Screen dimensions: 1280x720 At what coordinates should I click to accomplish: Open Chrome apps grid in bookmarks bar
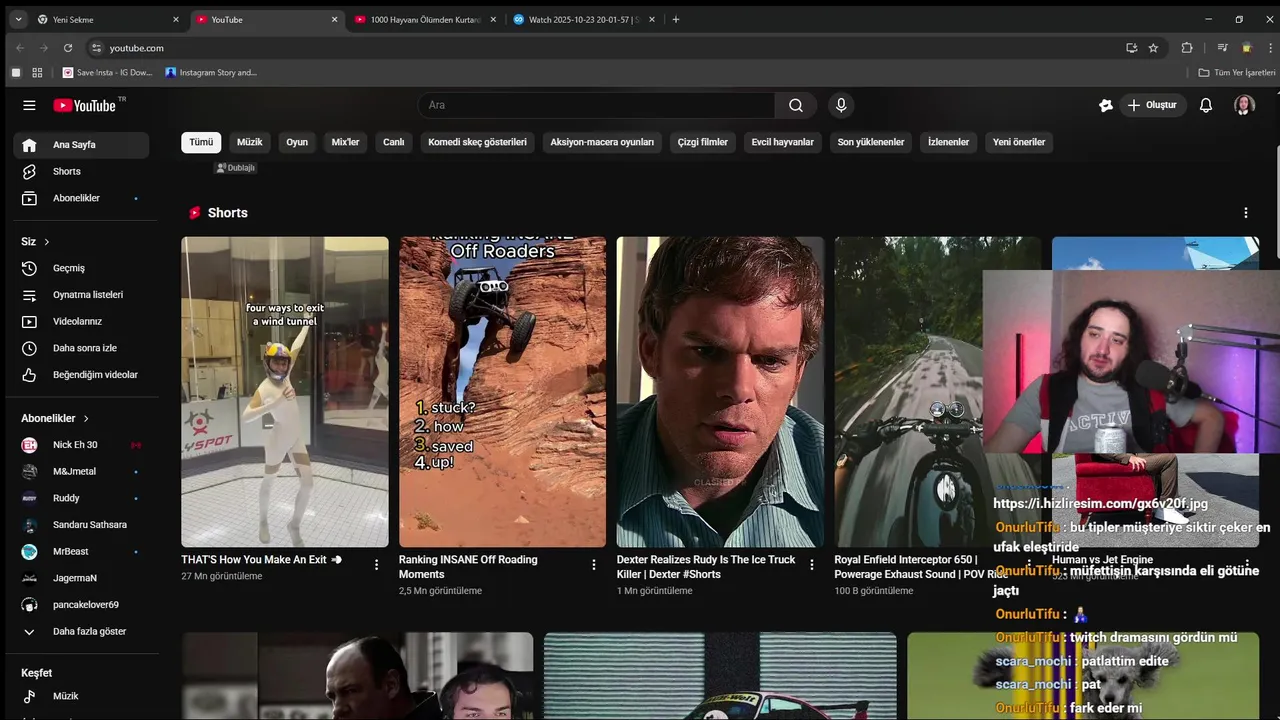click(37, 73)
